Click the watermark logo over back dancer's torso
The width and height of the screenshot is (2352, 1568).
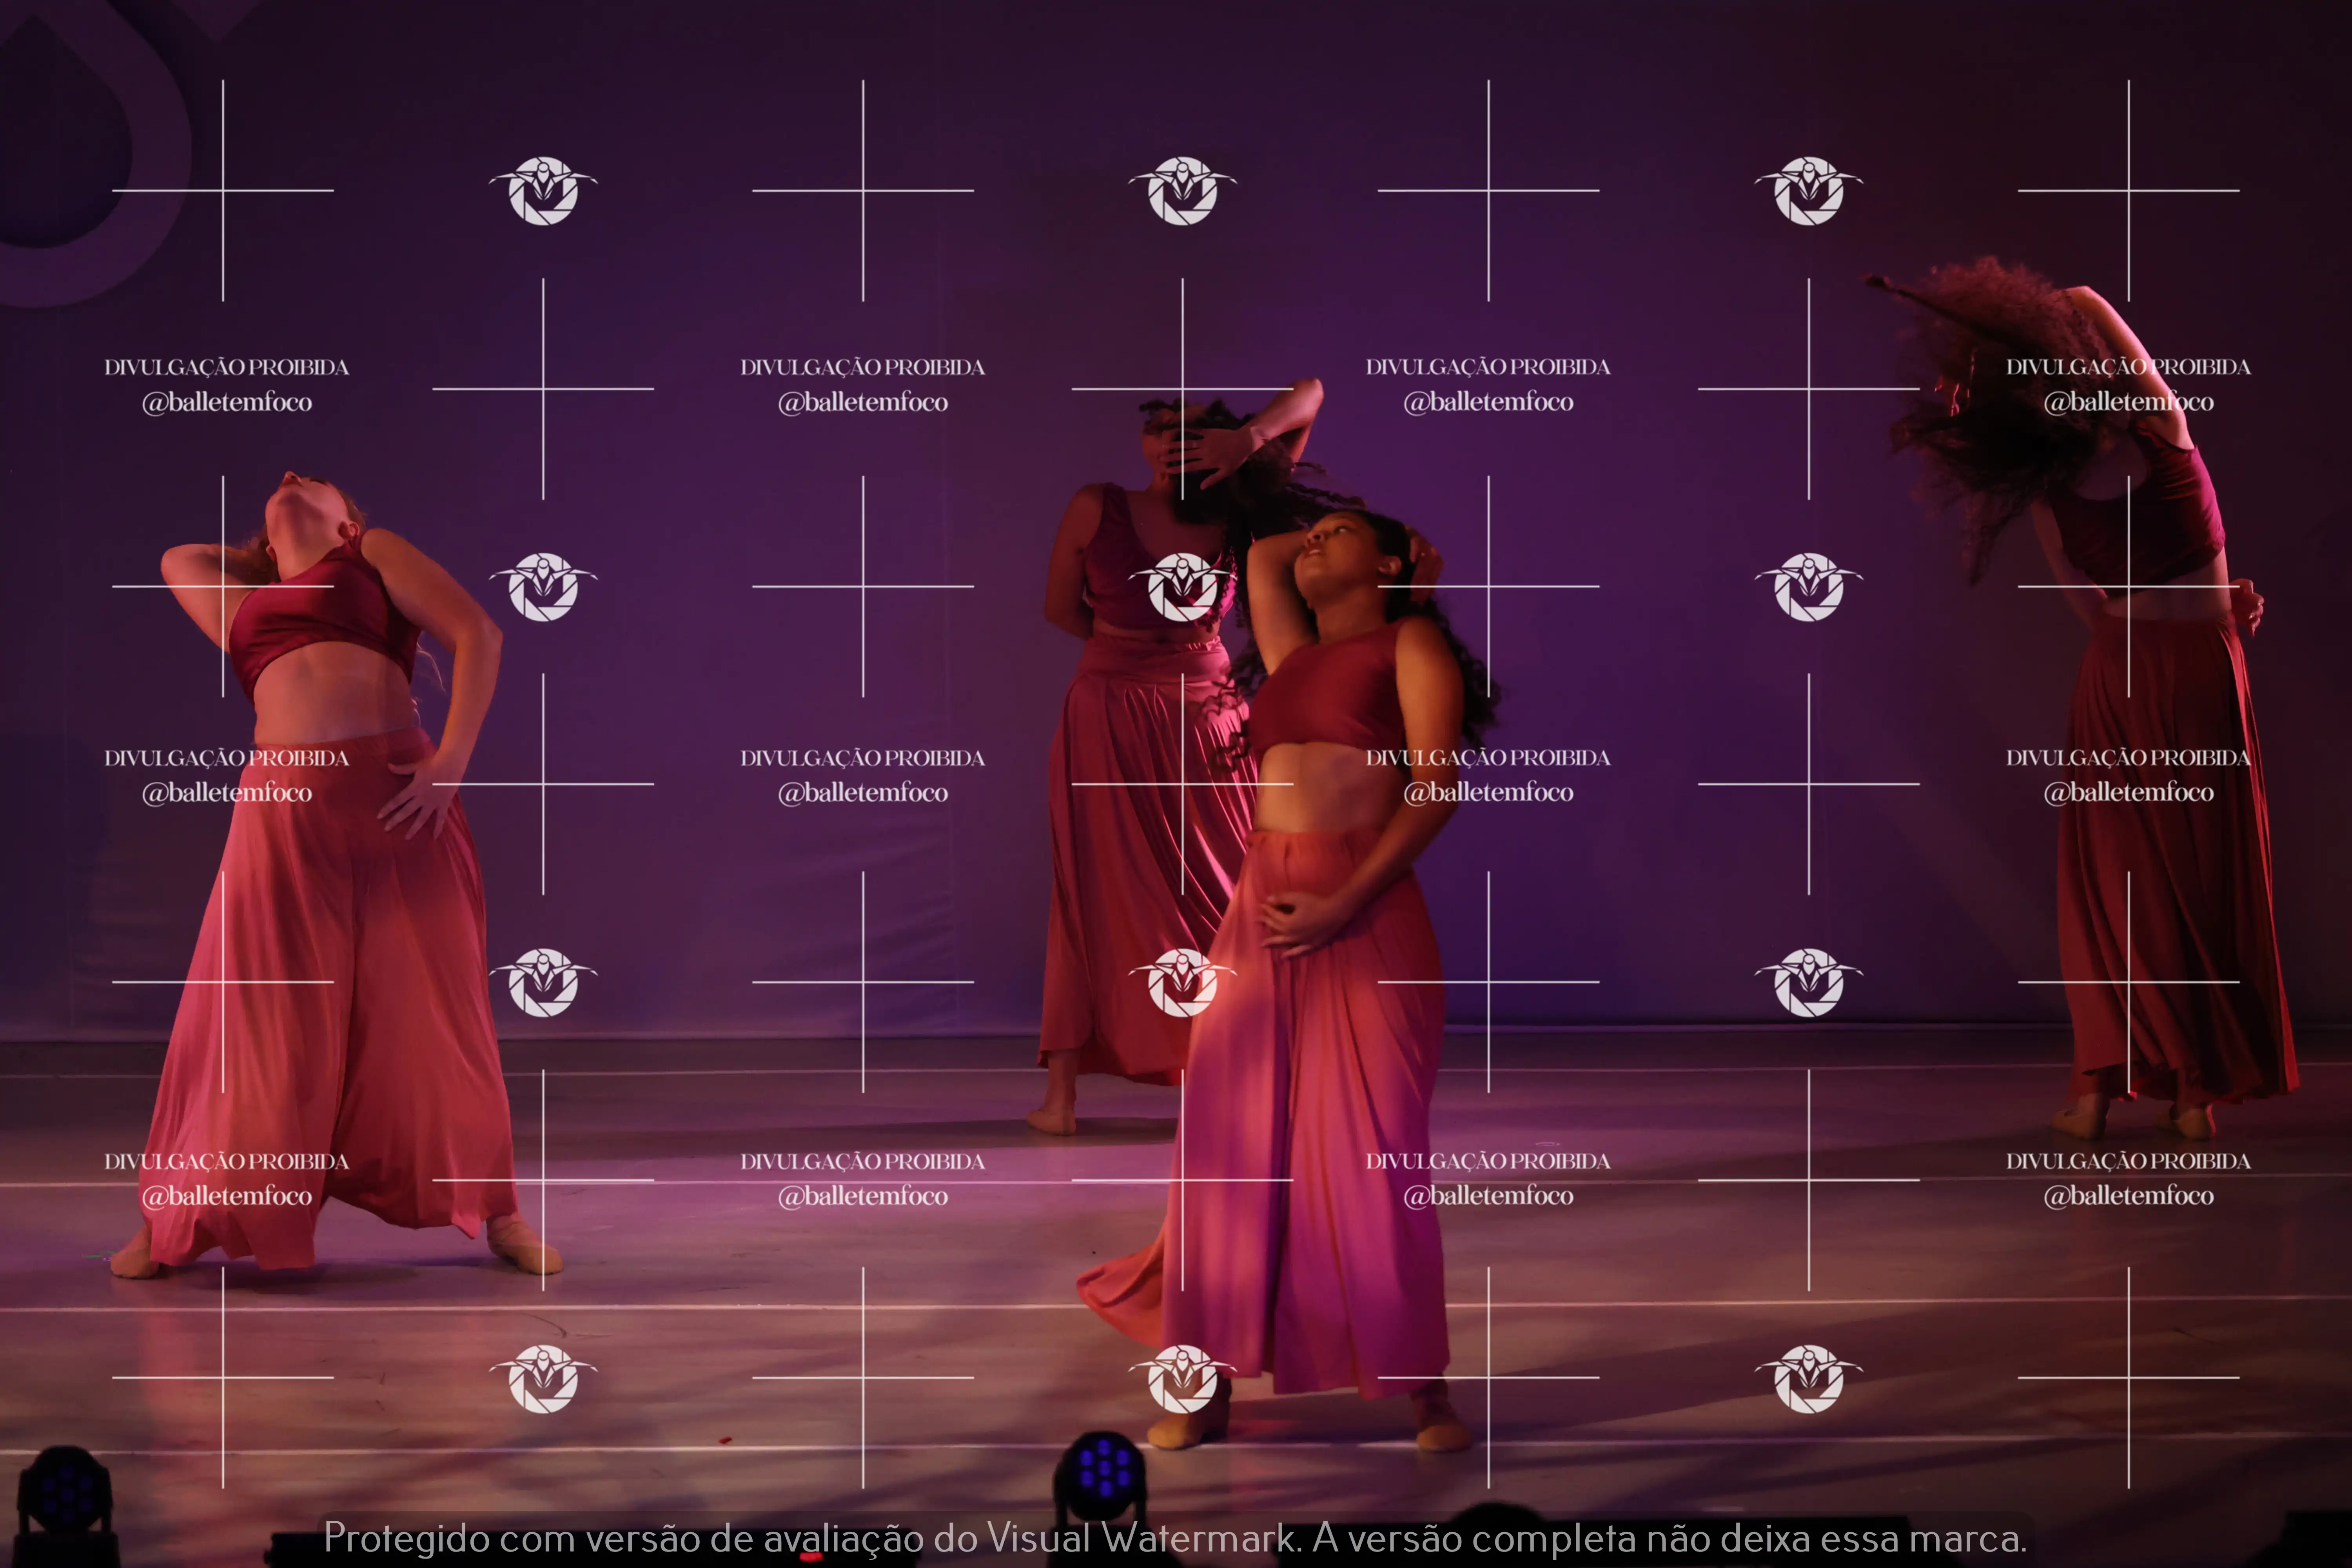click(1182, 587)
